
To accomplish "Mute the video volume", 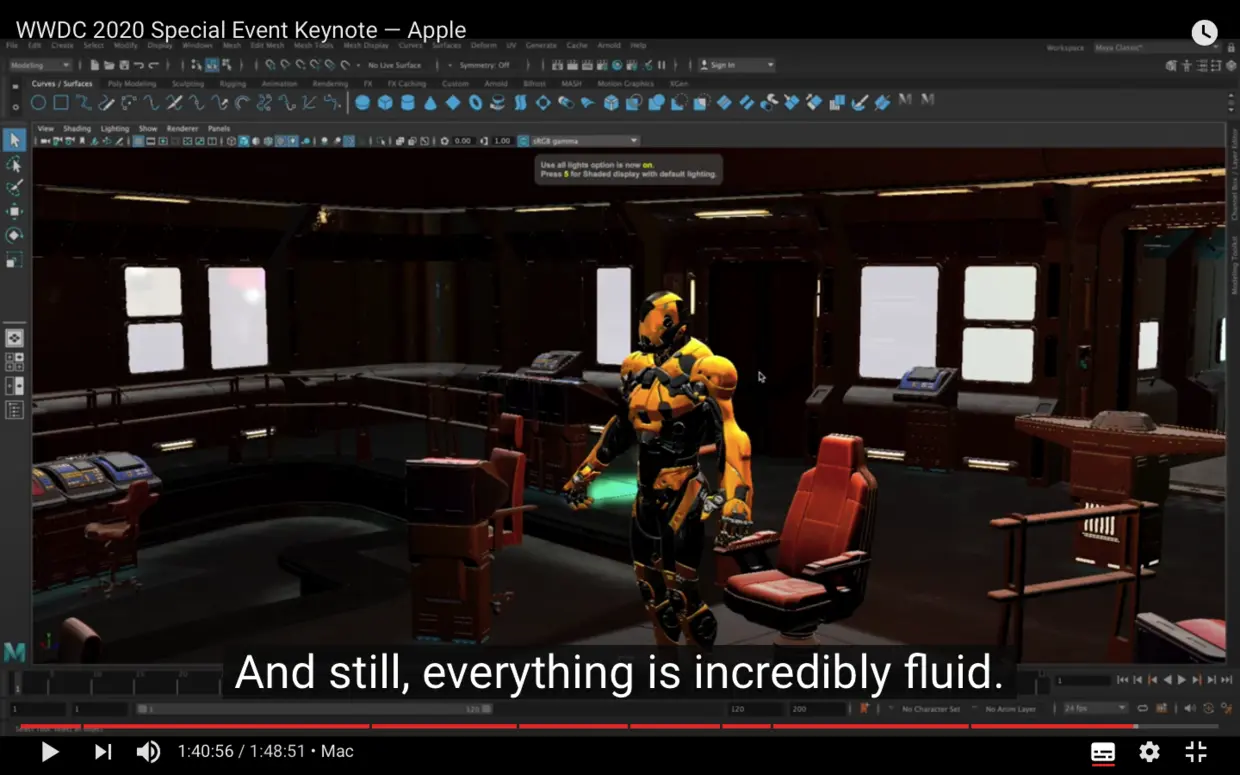I will pyautogui.click(x=148, y=752).
